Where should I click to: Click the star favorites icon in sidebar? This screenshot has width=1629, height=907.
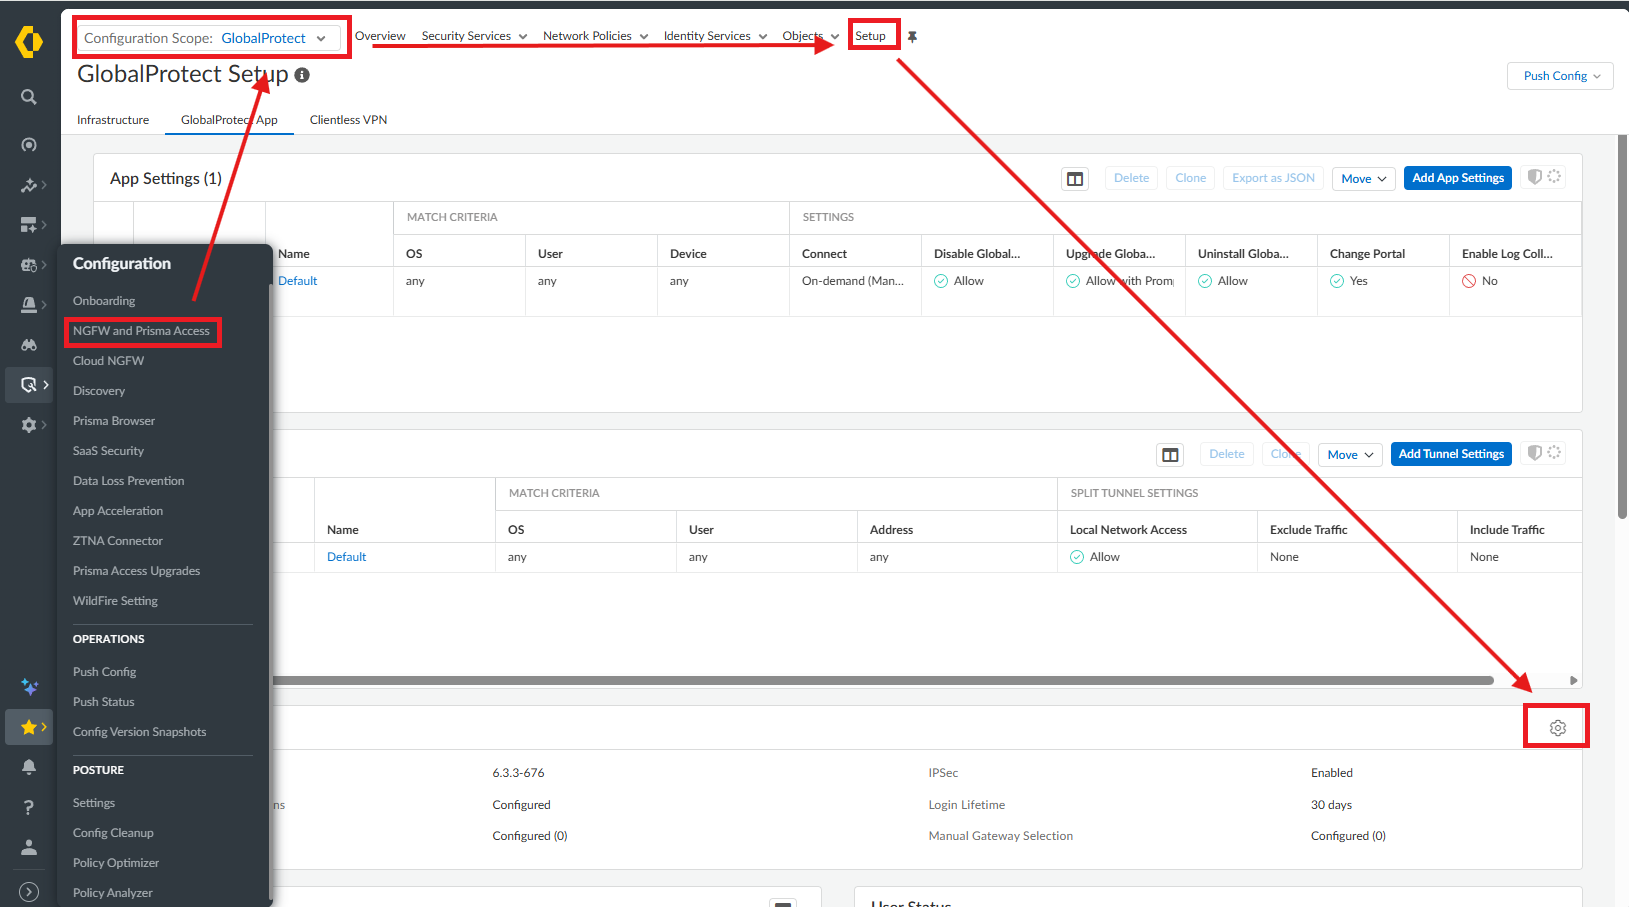(29, 727)
